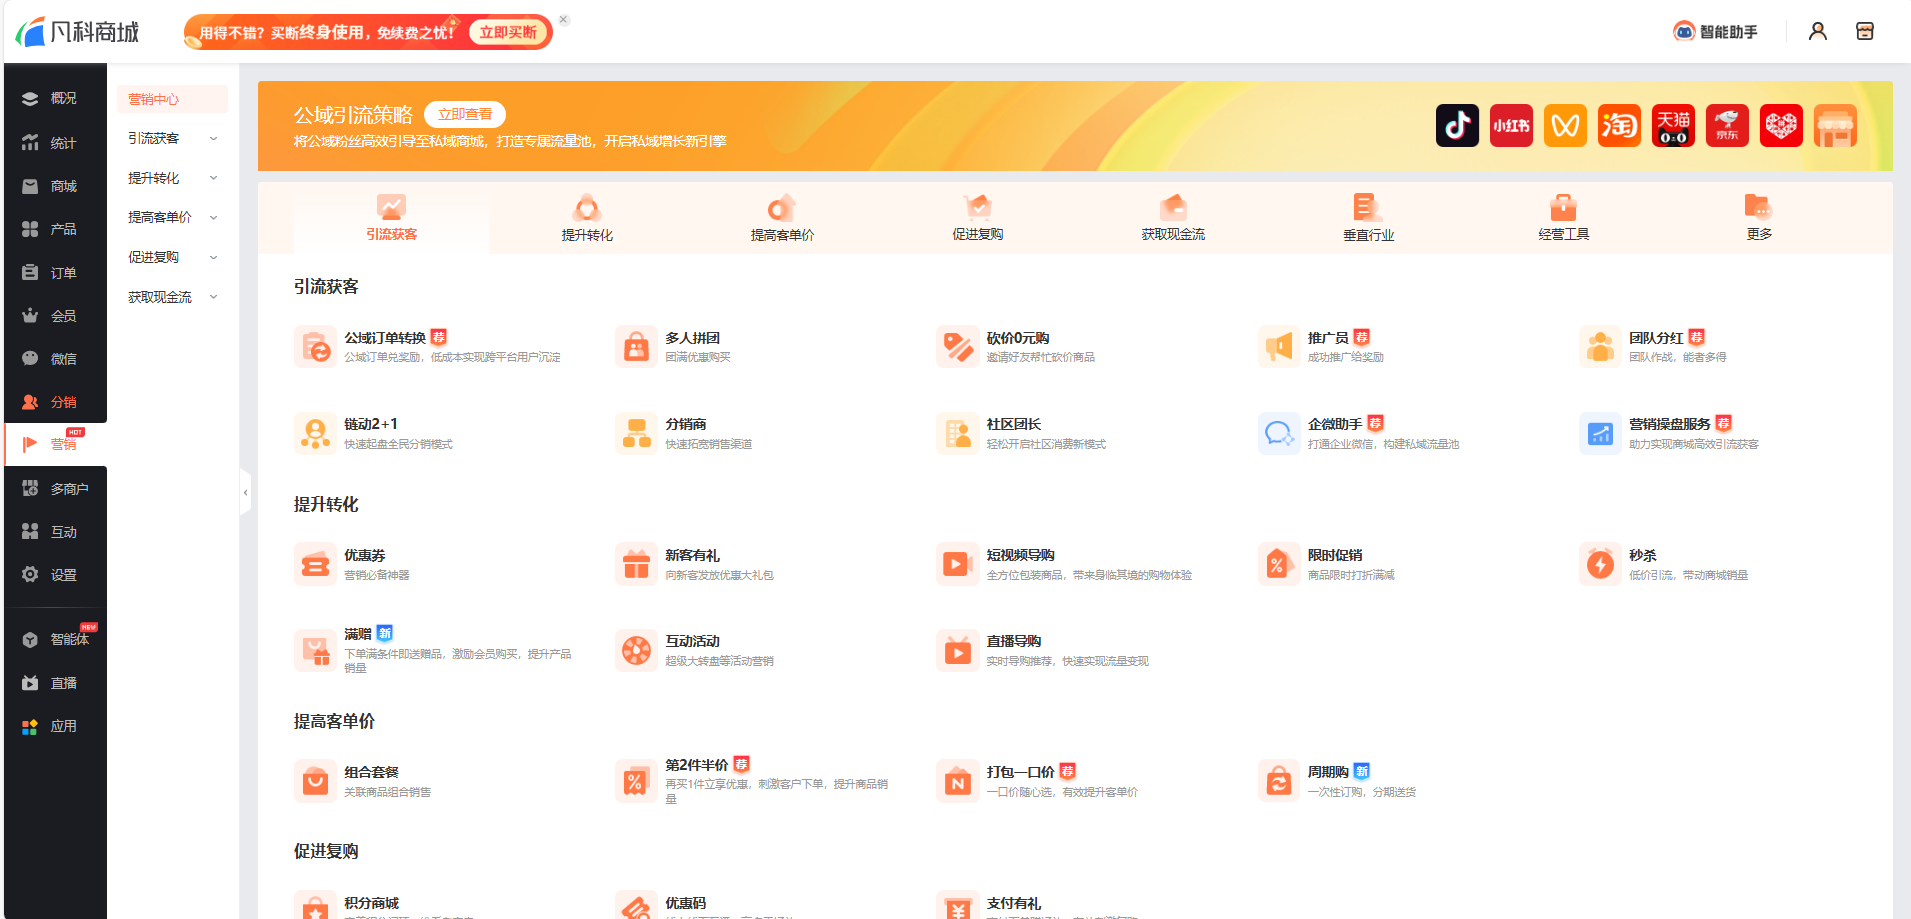This screenshot has width=1911, height=919.
Task: Open the 新客有礼 feature icon
Action: [x=636, y=564]
